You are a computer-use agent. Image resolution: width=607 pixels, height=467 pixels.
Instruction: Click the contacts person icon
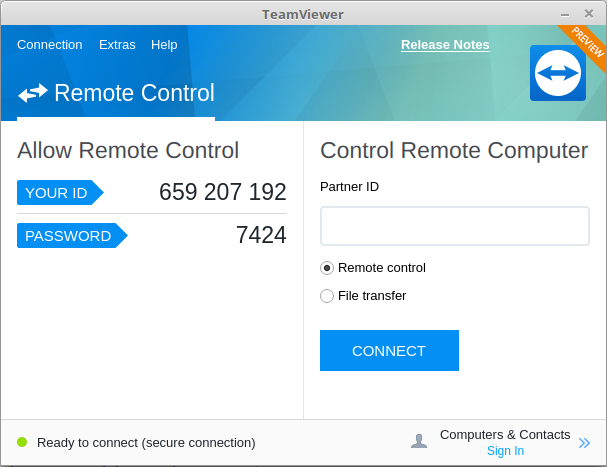(419, 441)
